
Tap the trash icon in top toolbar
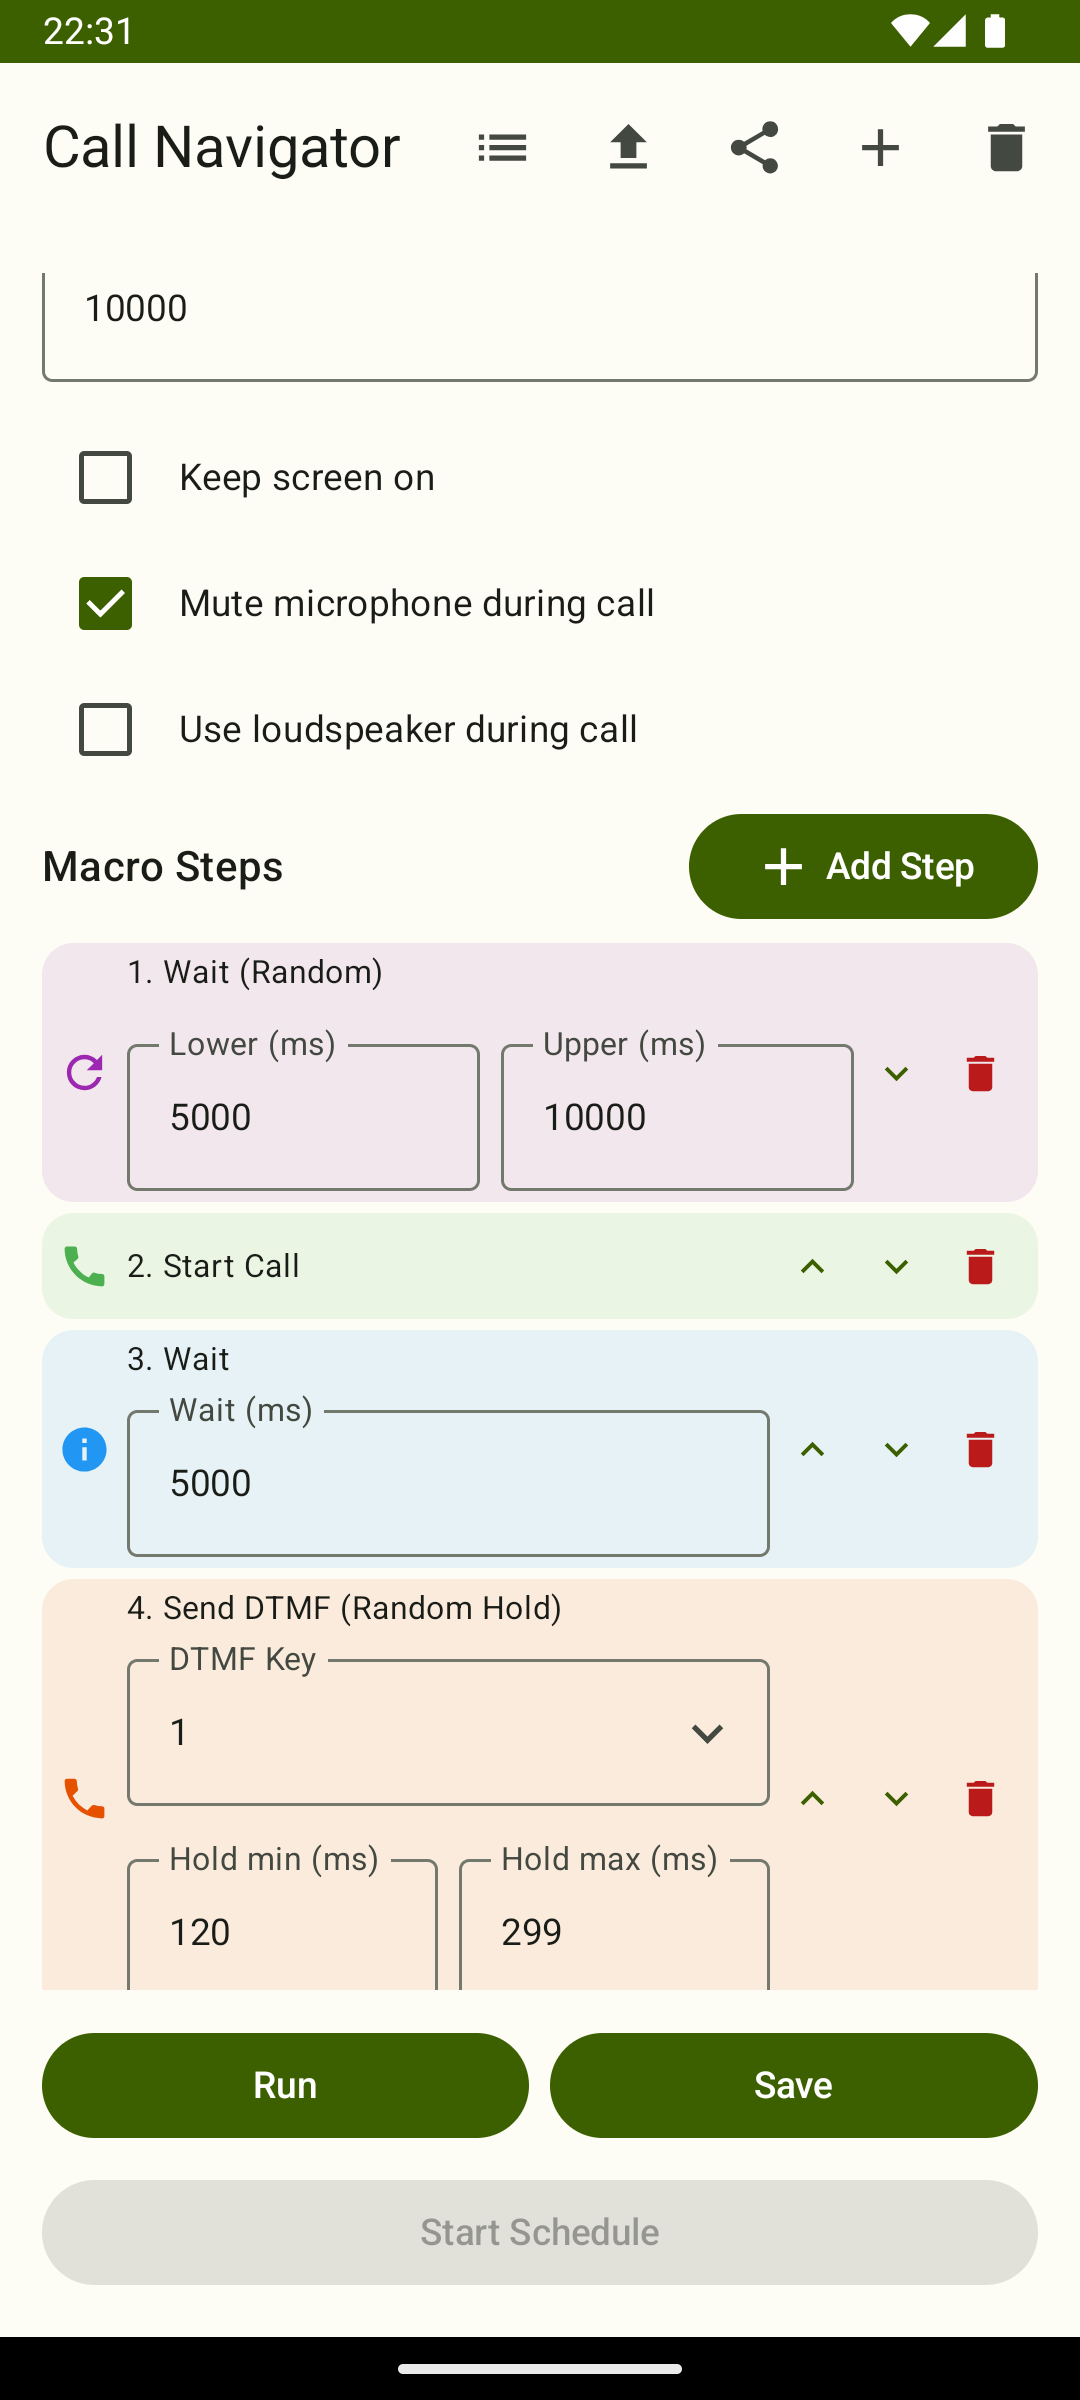coord(1006,148)
